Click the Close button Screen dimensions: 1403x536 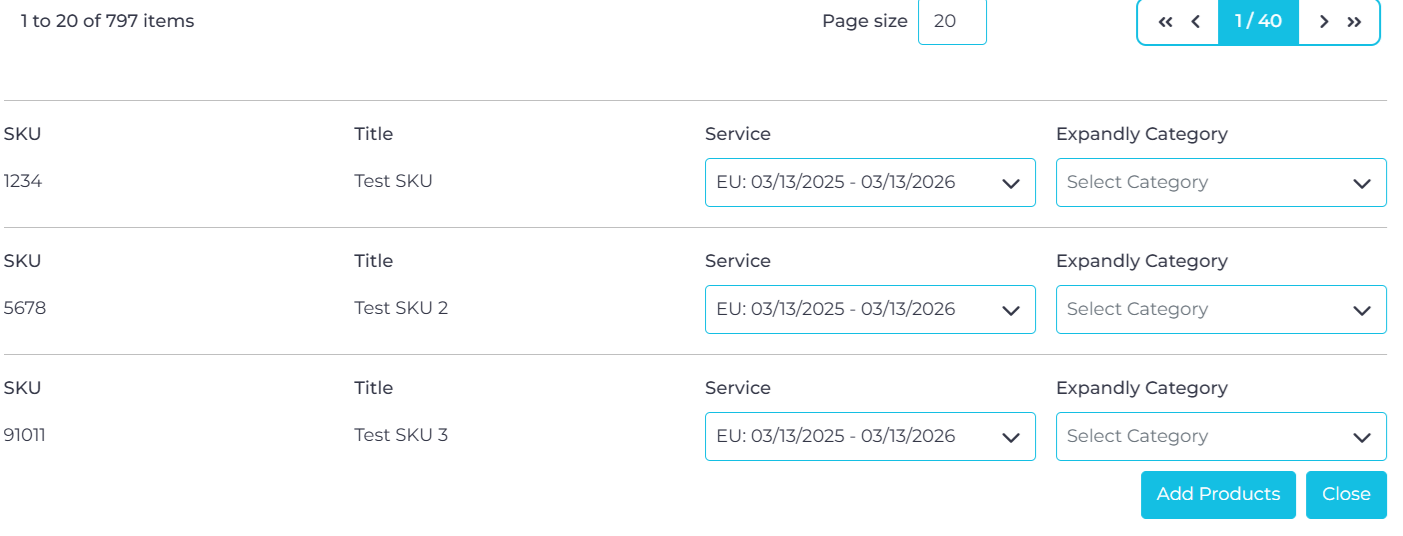(x=1346, y=495)
